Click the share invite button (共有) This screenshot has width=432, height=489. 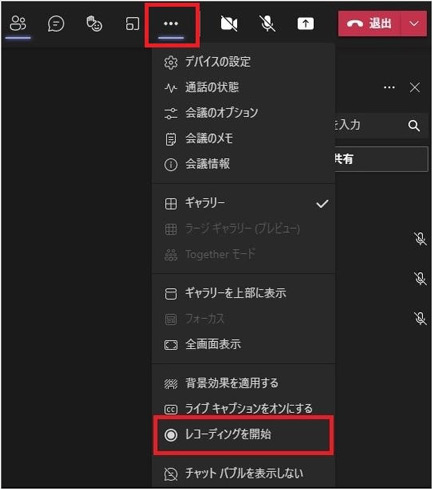pos(381,159)
